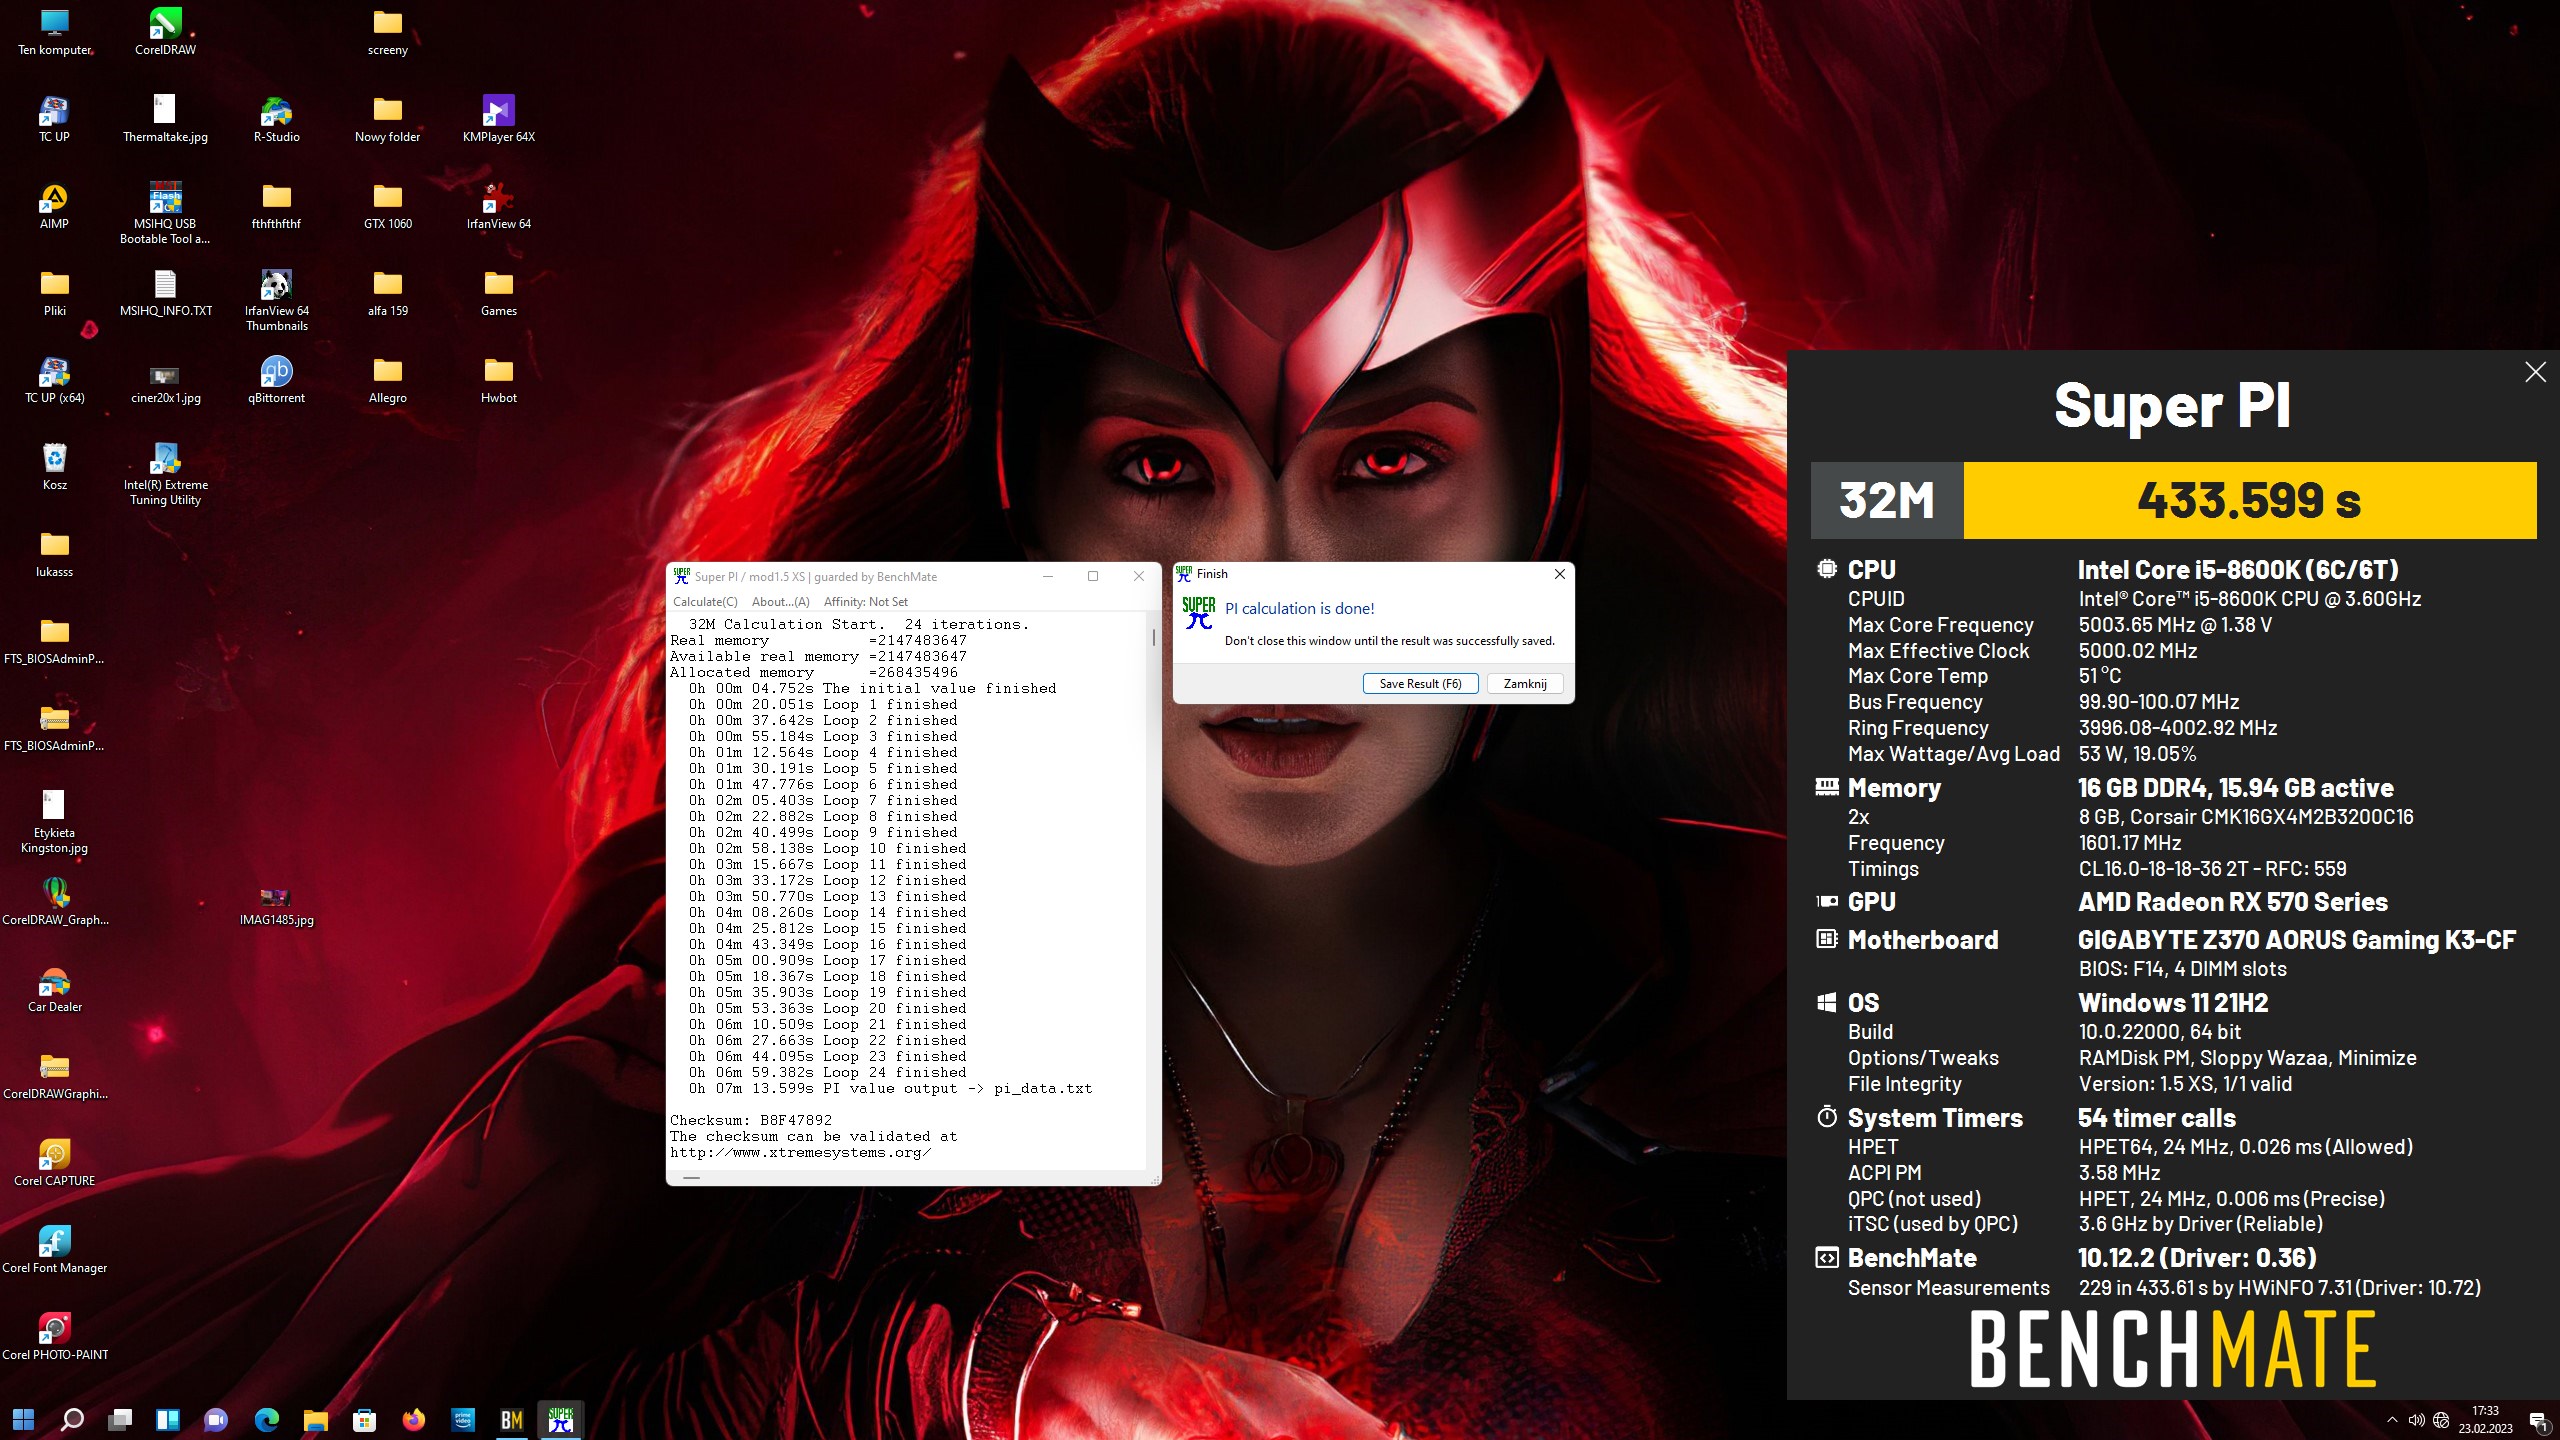Click the Checksum: B8F47892 line
Viewport: 2560px width, 1440px height.
(x=751, y=1121)
